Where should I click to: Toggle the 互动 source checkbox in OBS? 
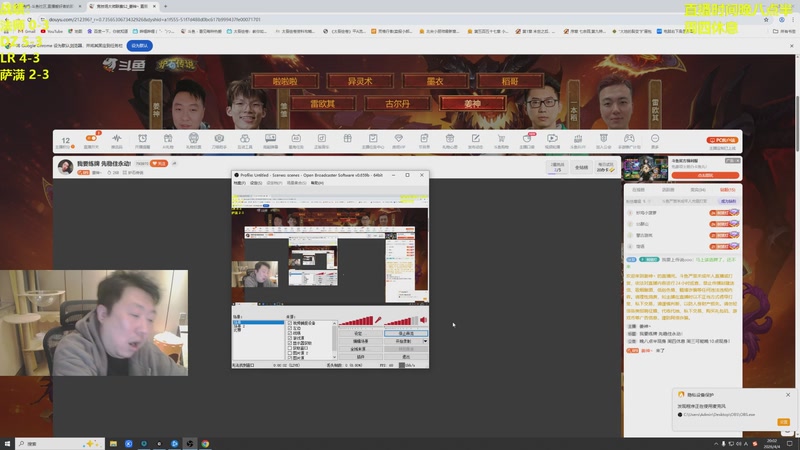[290, 328]
